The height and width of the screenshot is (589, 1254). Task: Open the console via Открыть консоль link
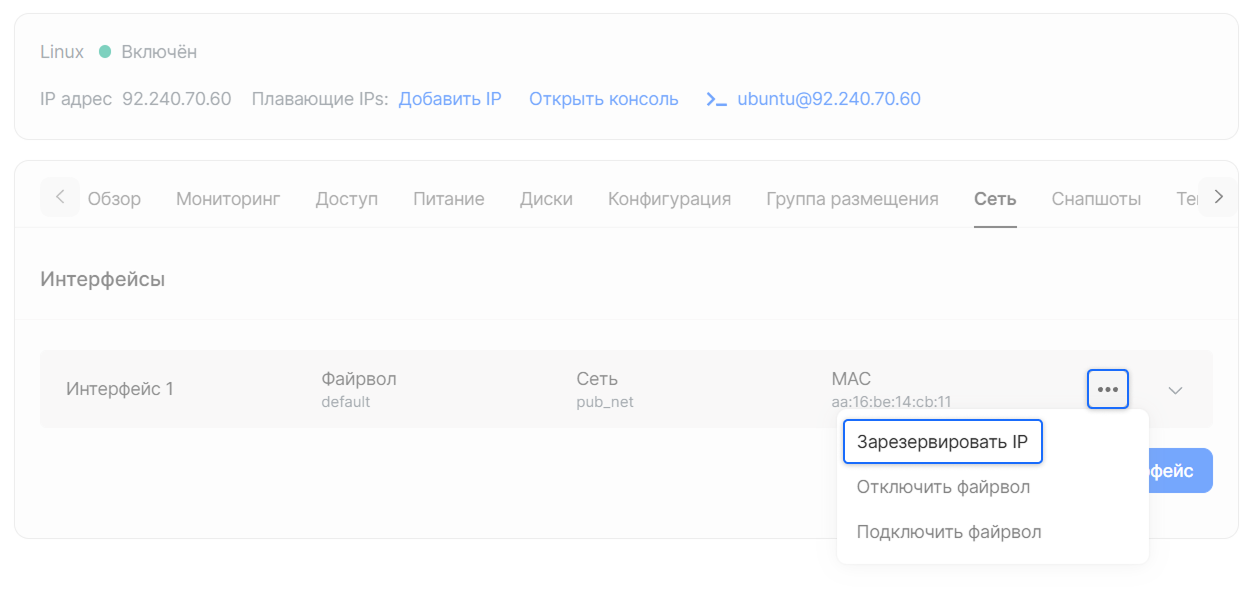tap(604, 99)
